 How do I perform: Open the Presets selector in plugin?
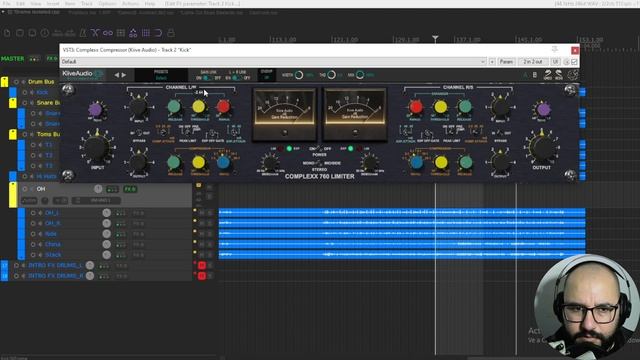161,75
